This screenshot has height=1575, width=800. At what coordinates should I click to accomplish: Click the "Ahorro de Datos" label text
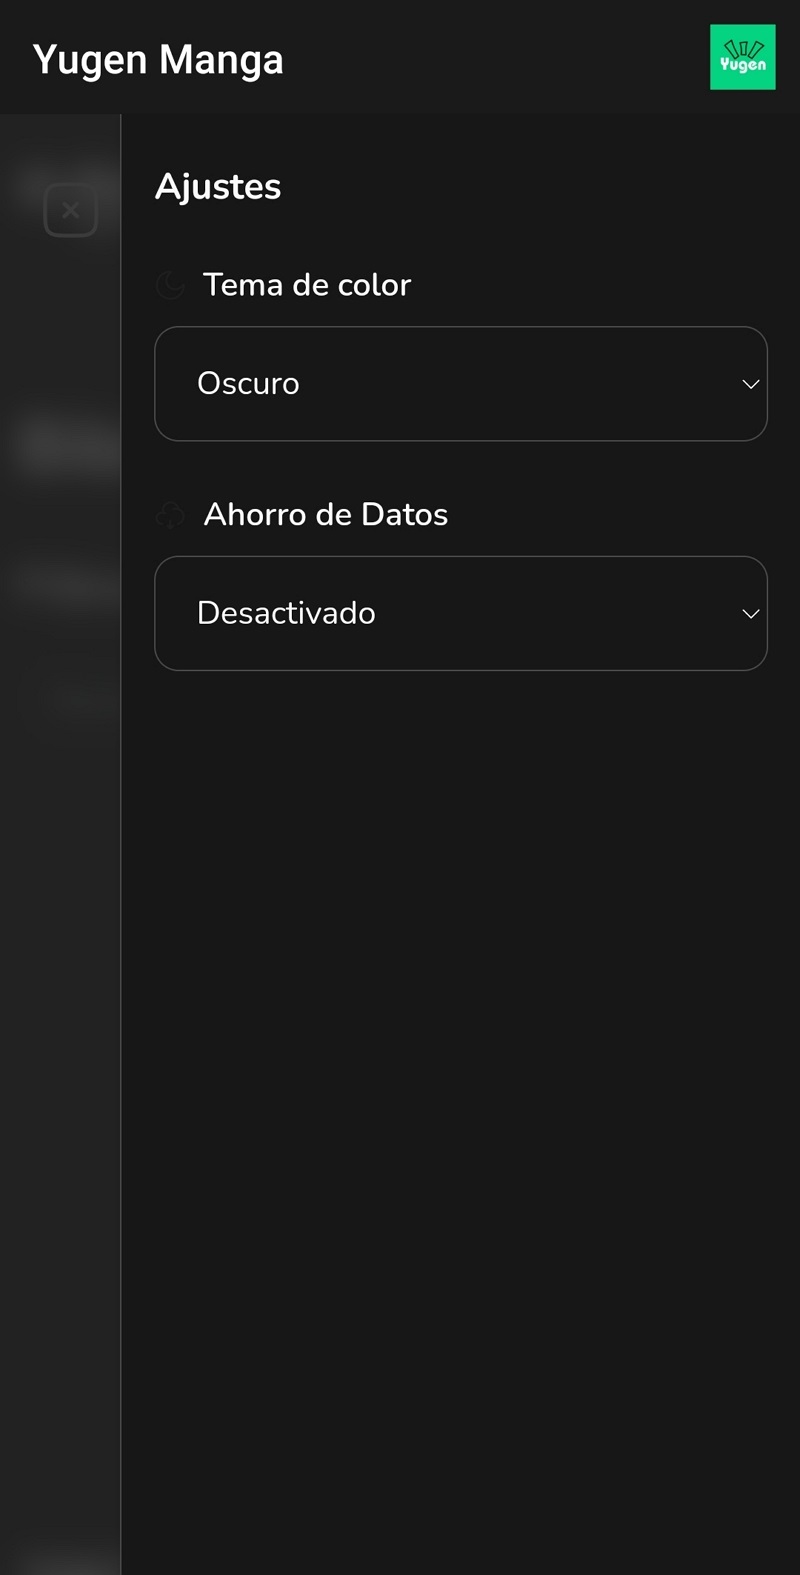[x=326, y=515]
